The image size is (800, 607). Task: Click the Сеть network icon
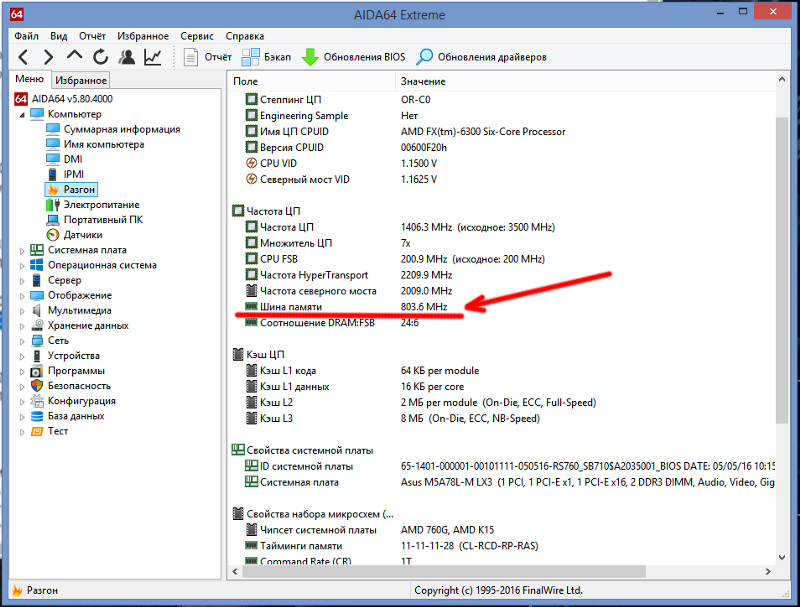pyautogui.click(x=37, y=340)
